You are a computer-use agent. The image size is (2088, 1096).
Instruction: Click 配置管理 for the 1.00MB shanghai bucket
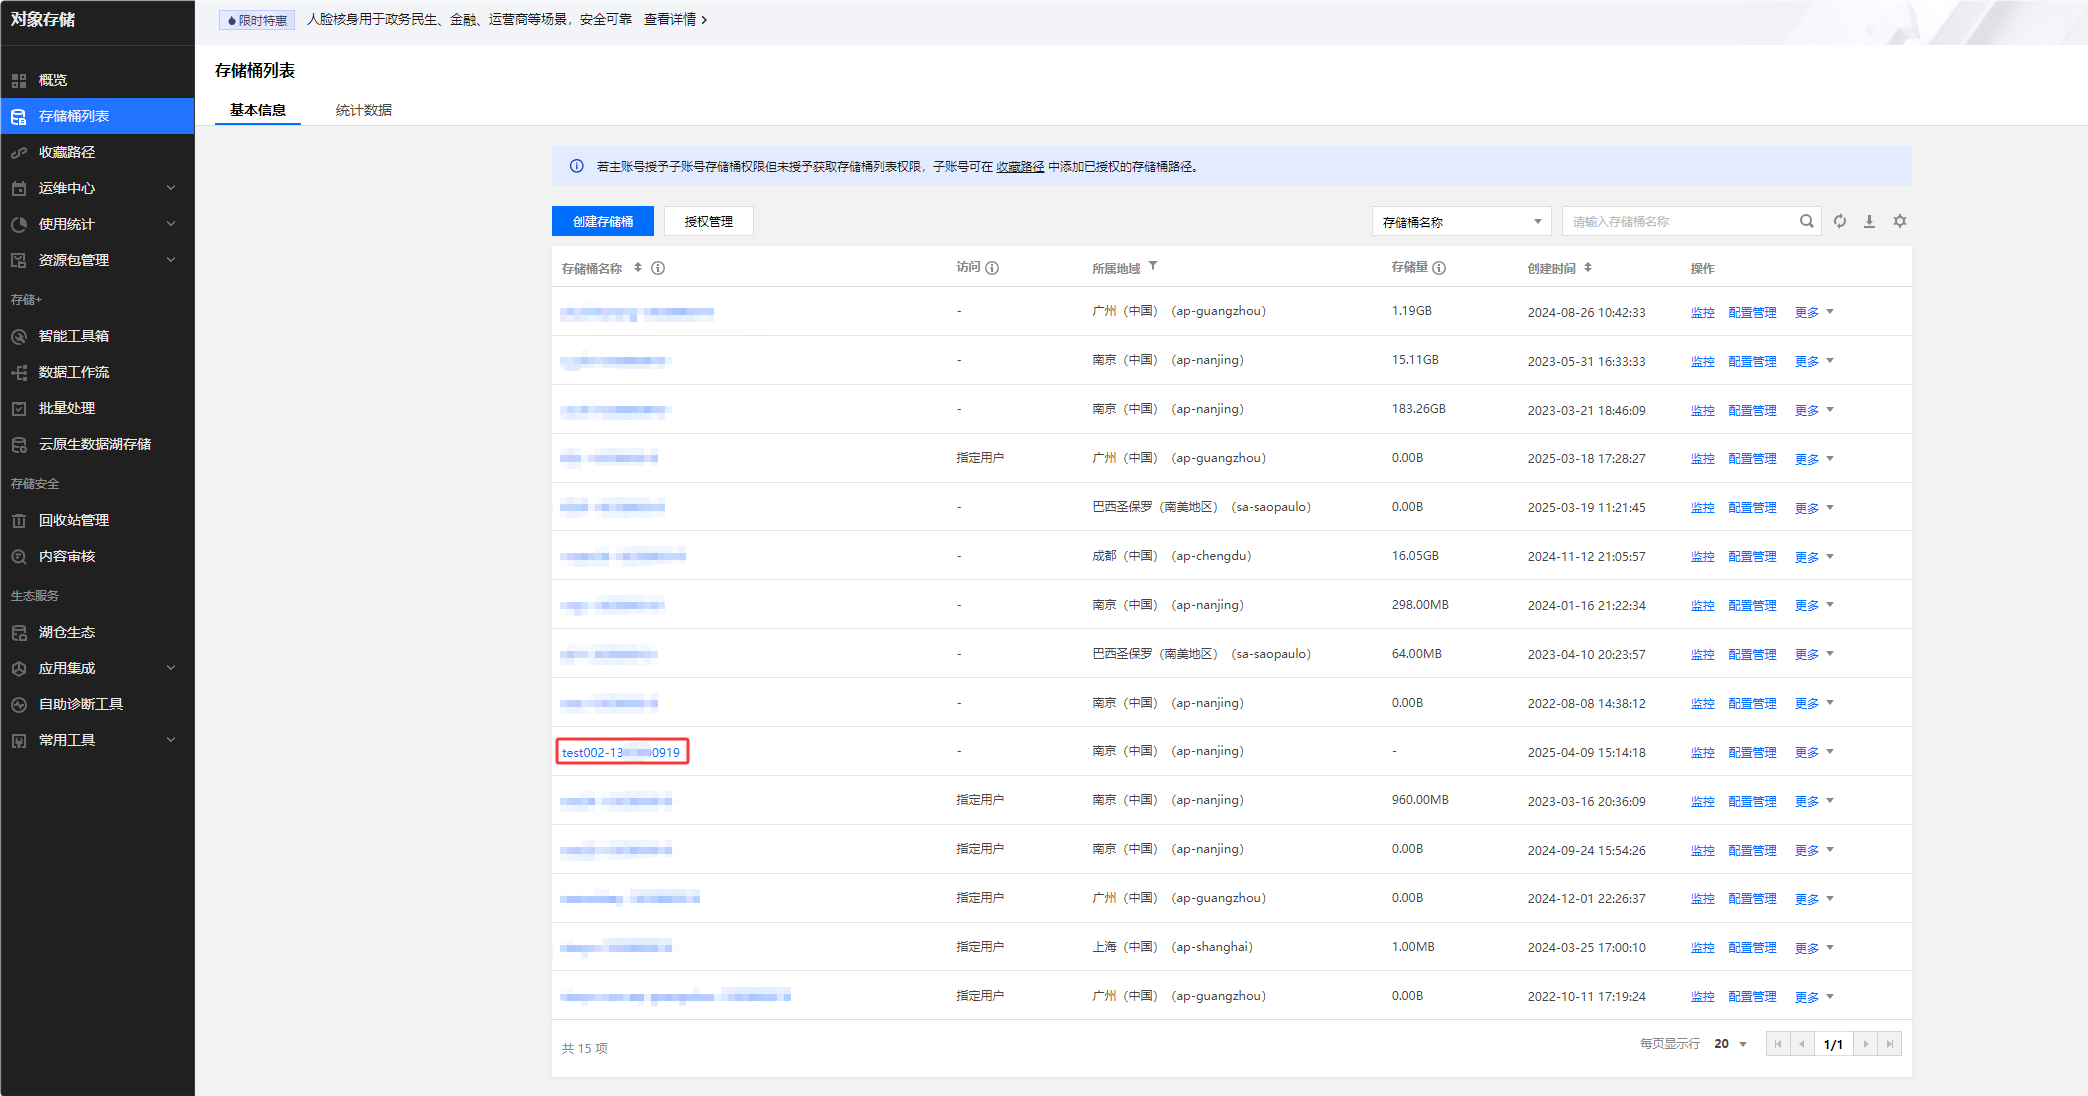(1752, 948)
